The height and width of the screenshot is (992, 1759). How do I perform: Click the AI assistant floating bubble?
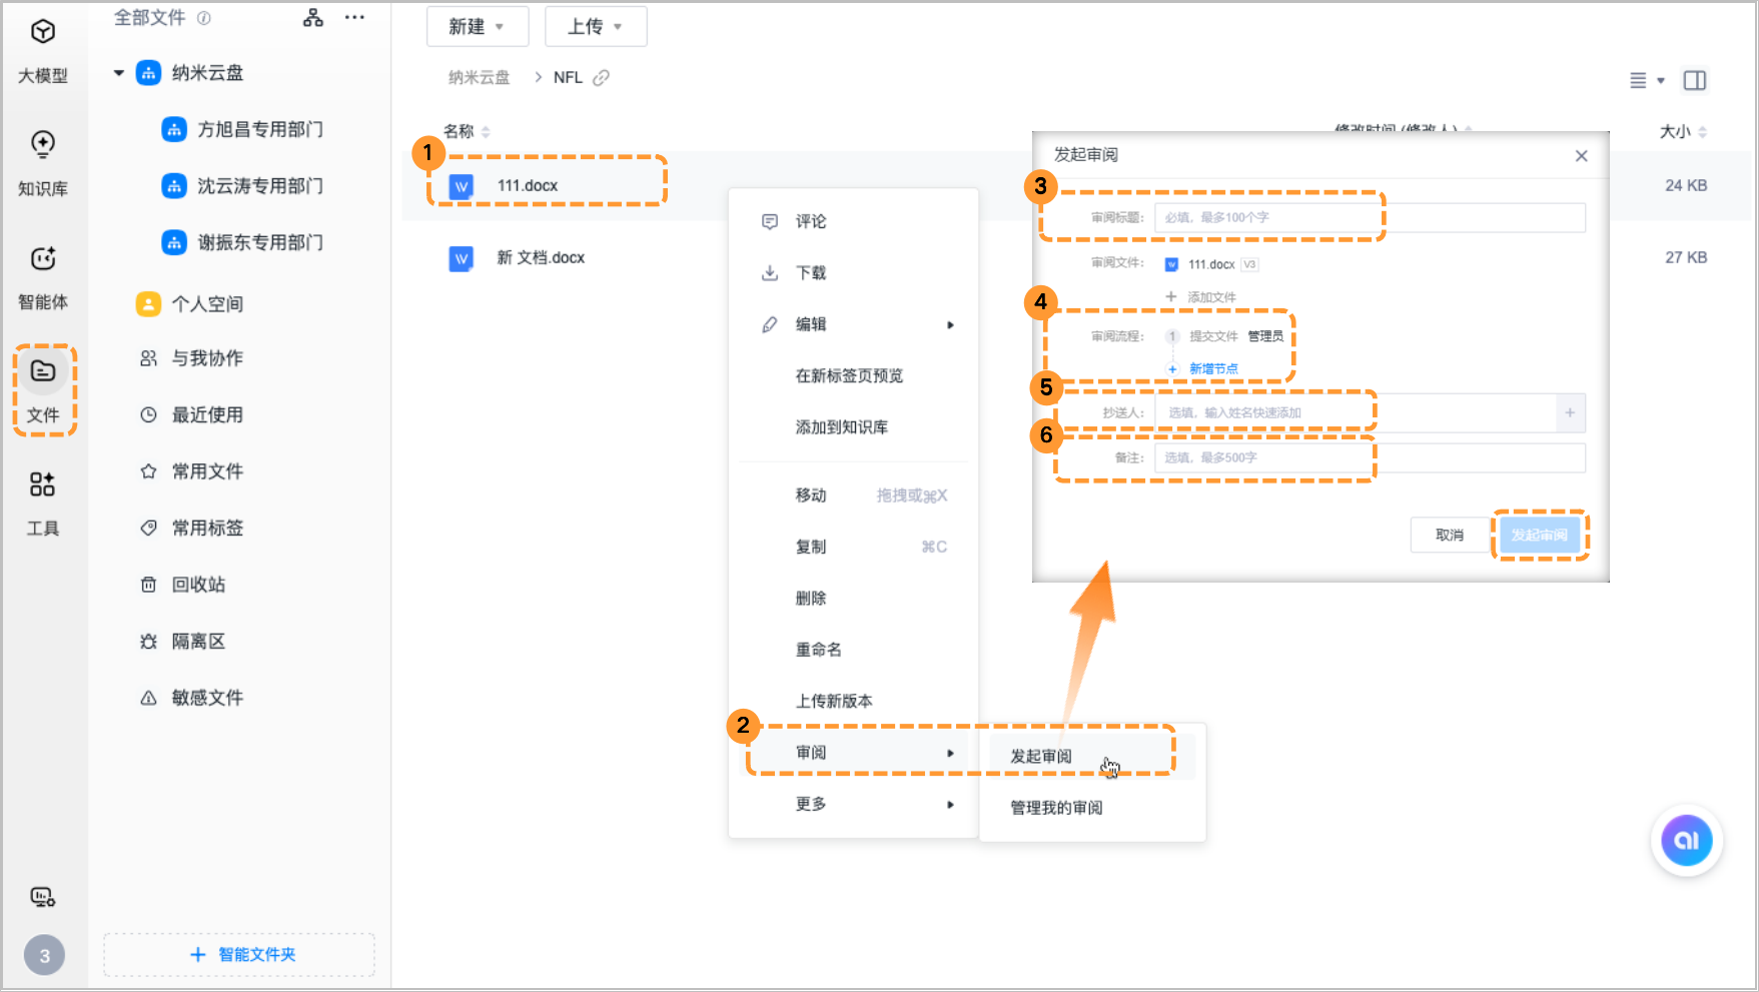point(1686,841)
